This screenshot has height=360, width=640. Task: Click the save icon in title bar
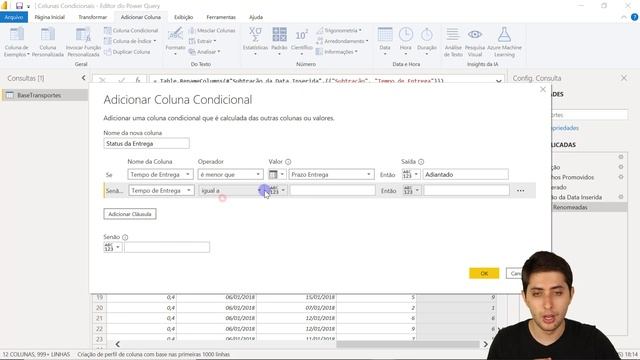[19, 6]
